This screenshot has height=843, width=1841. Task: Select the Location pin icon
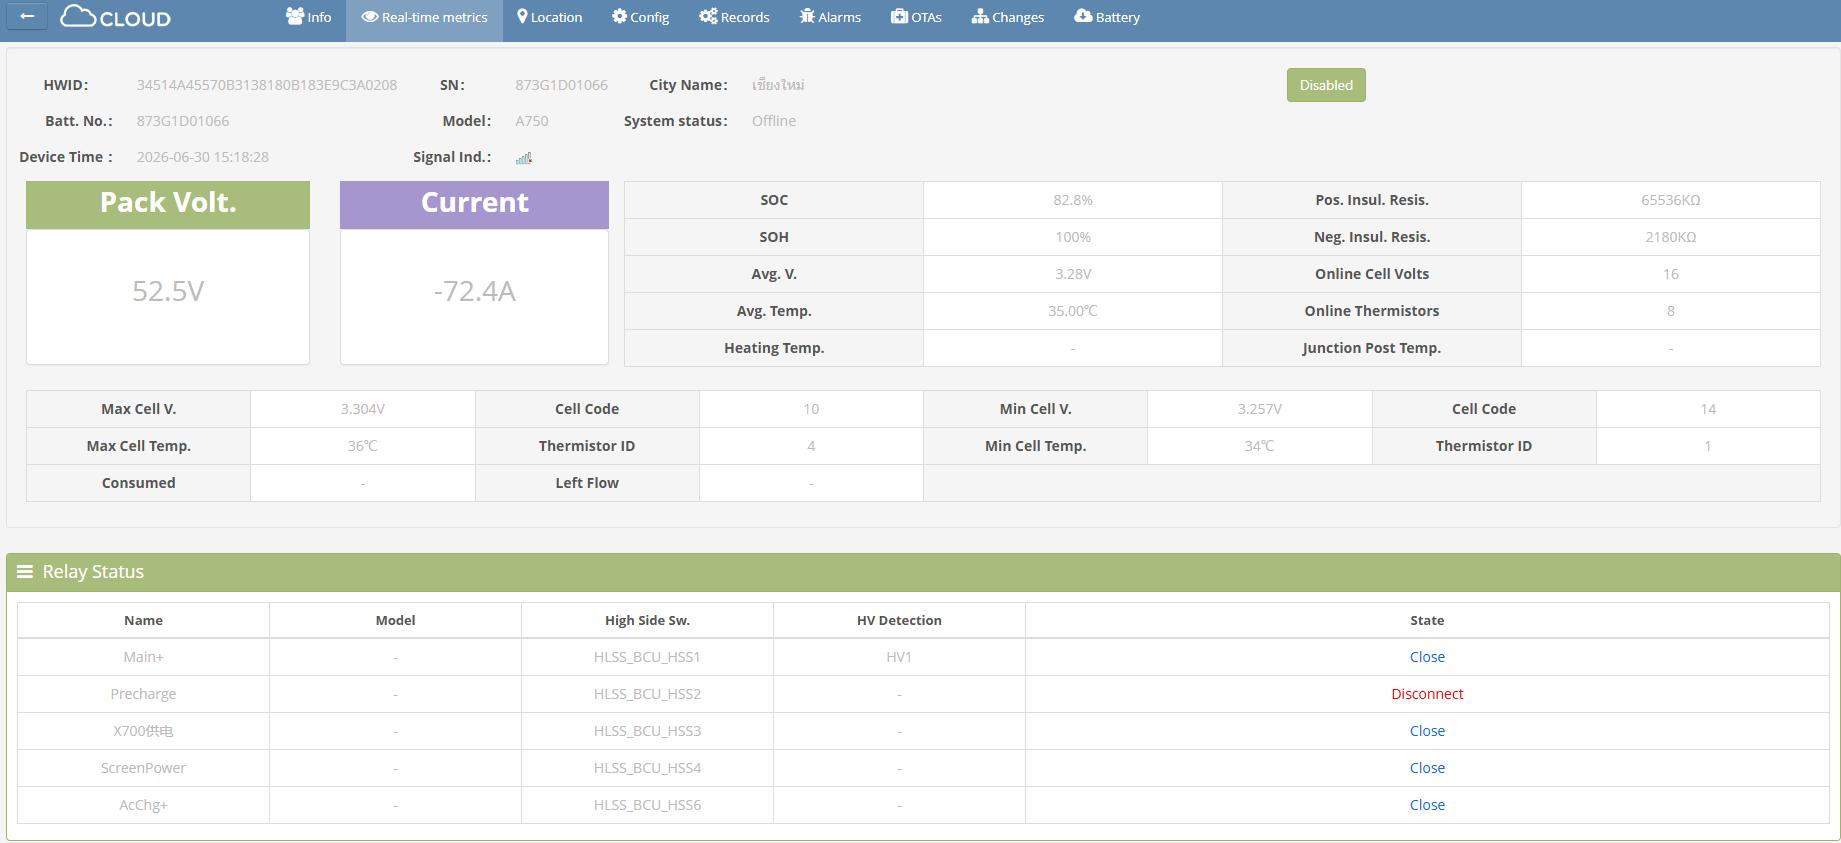[x=522, y=16]
